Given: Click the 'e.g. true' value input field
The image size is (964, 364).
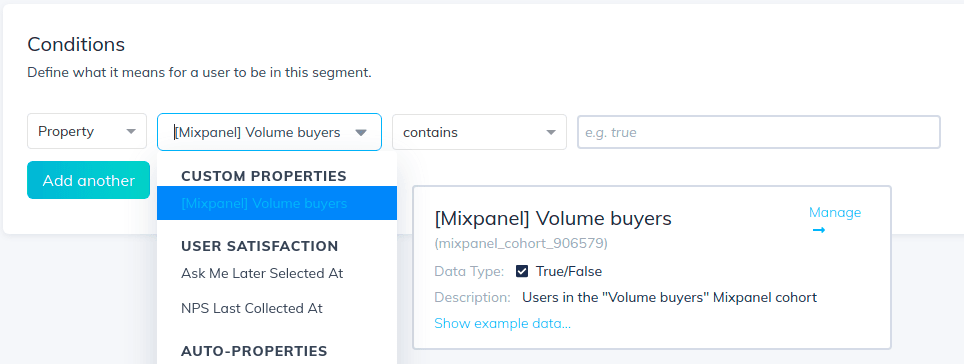Looking at the screenshot, I should tap(759, 132).
